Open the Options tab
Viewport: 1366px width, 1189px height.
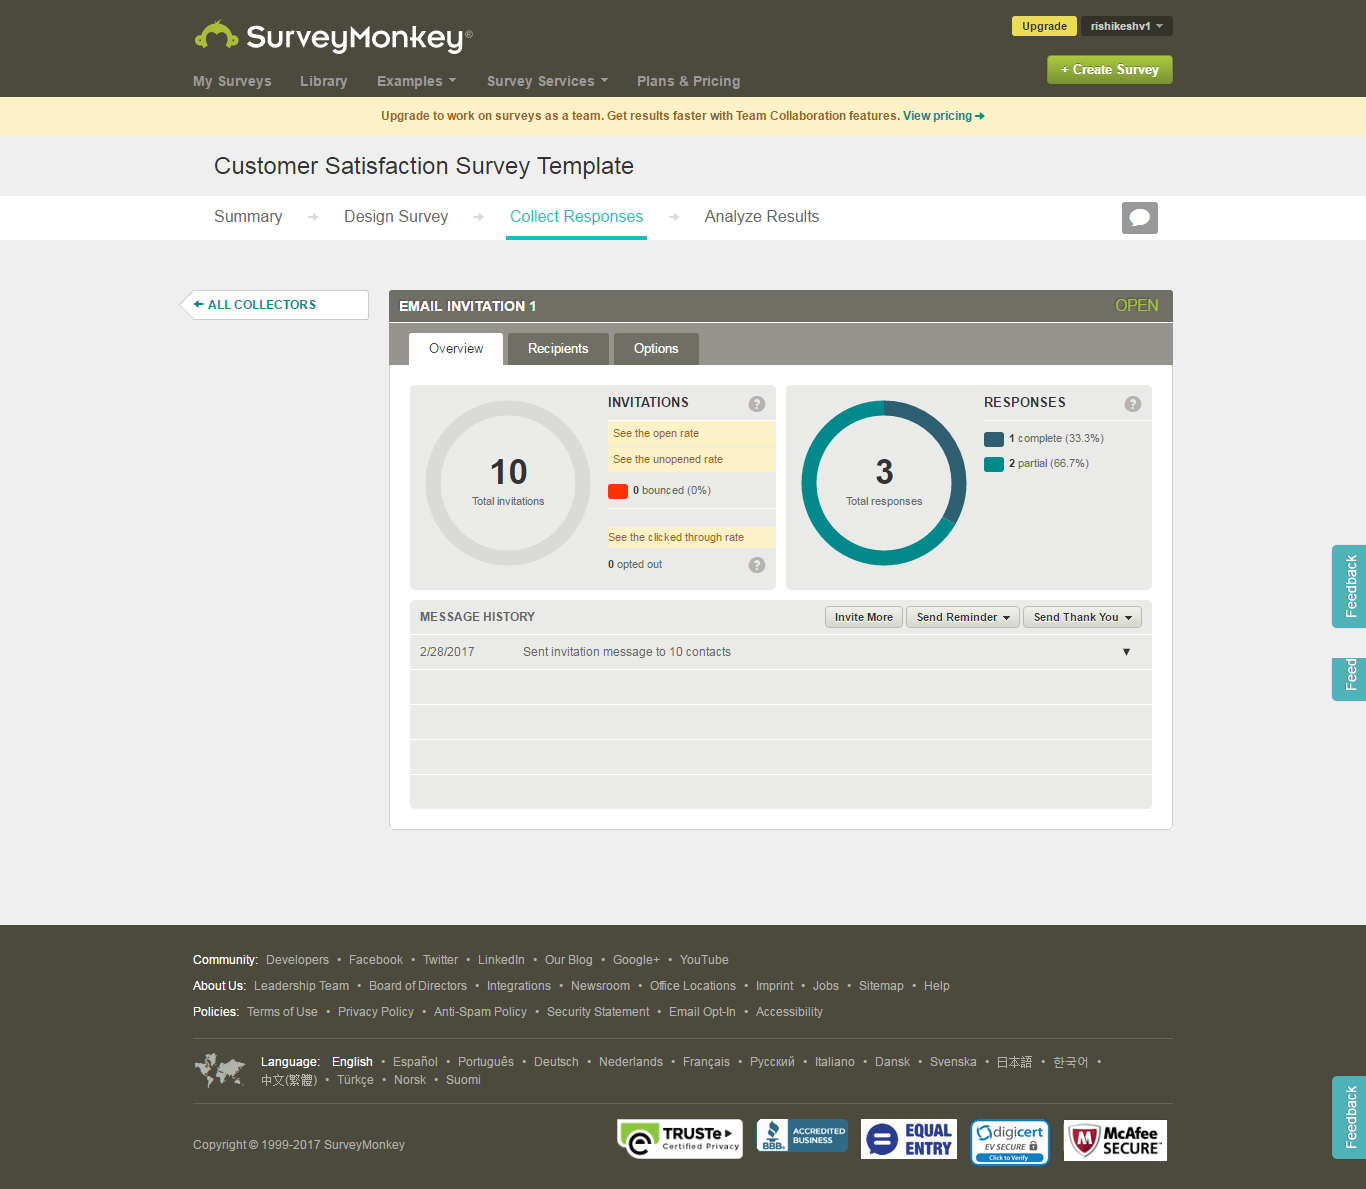pos(656,349)
